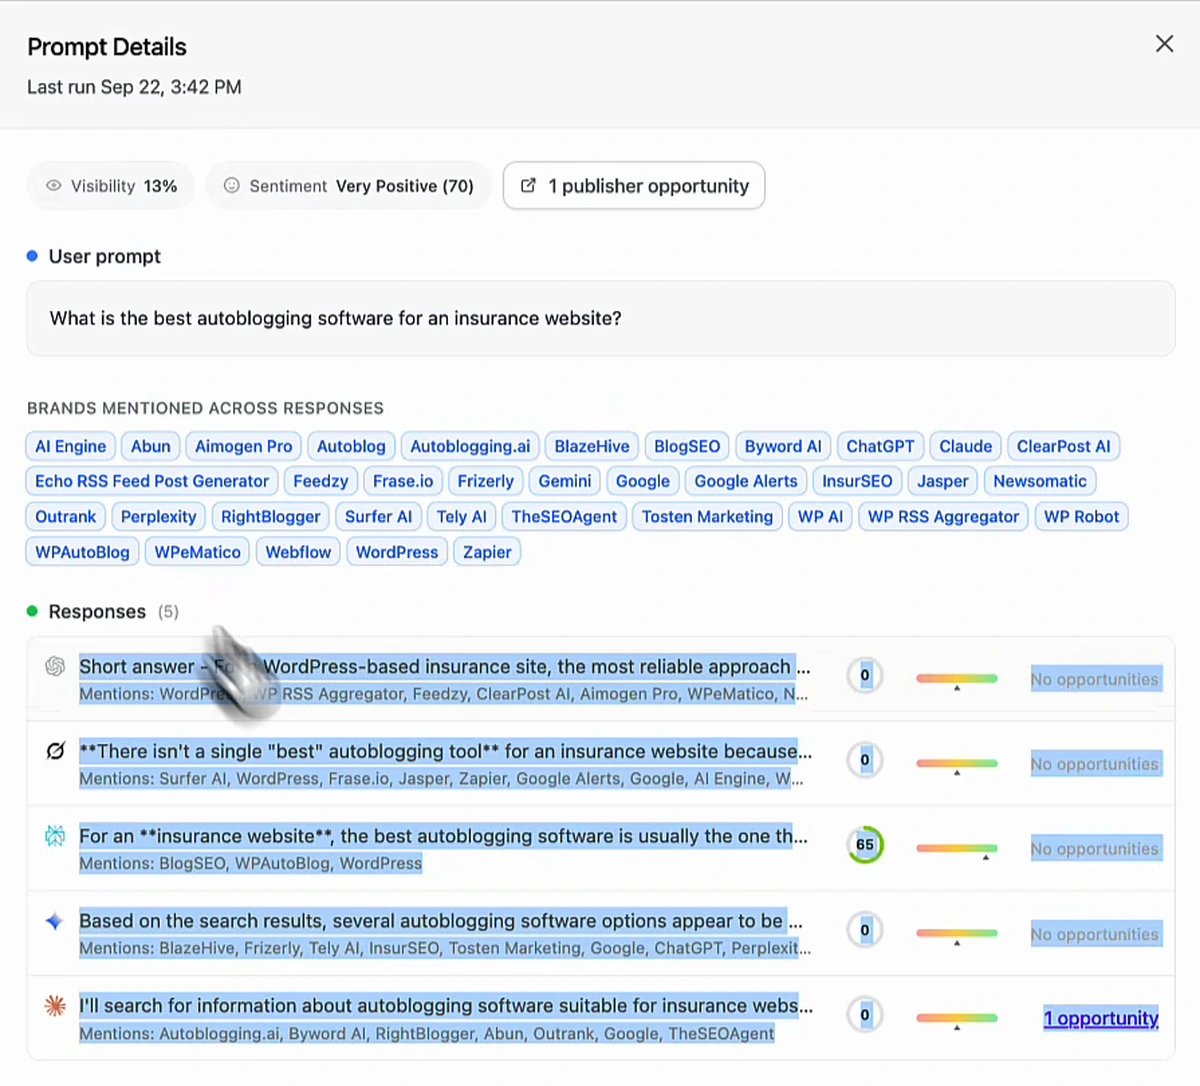Pick the Perplexity brand tag
The image size is (1200, 1086).
159,517
